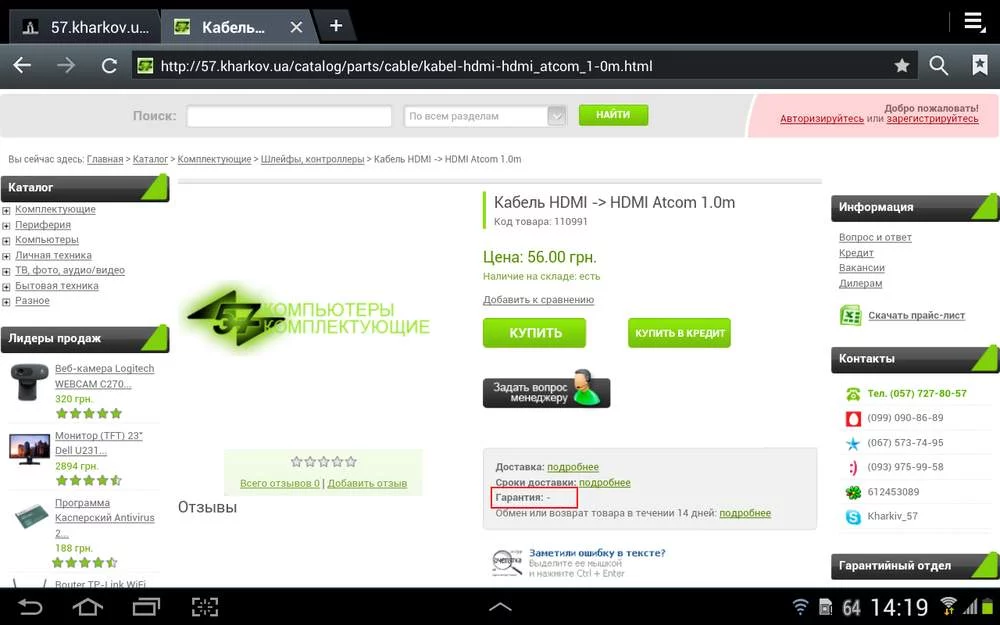Open a new tab with plus

click(x=336, y=26)
